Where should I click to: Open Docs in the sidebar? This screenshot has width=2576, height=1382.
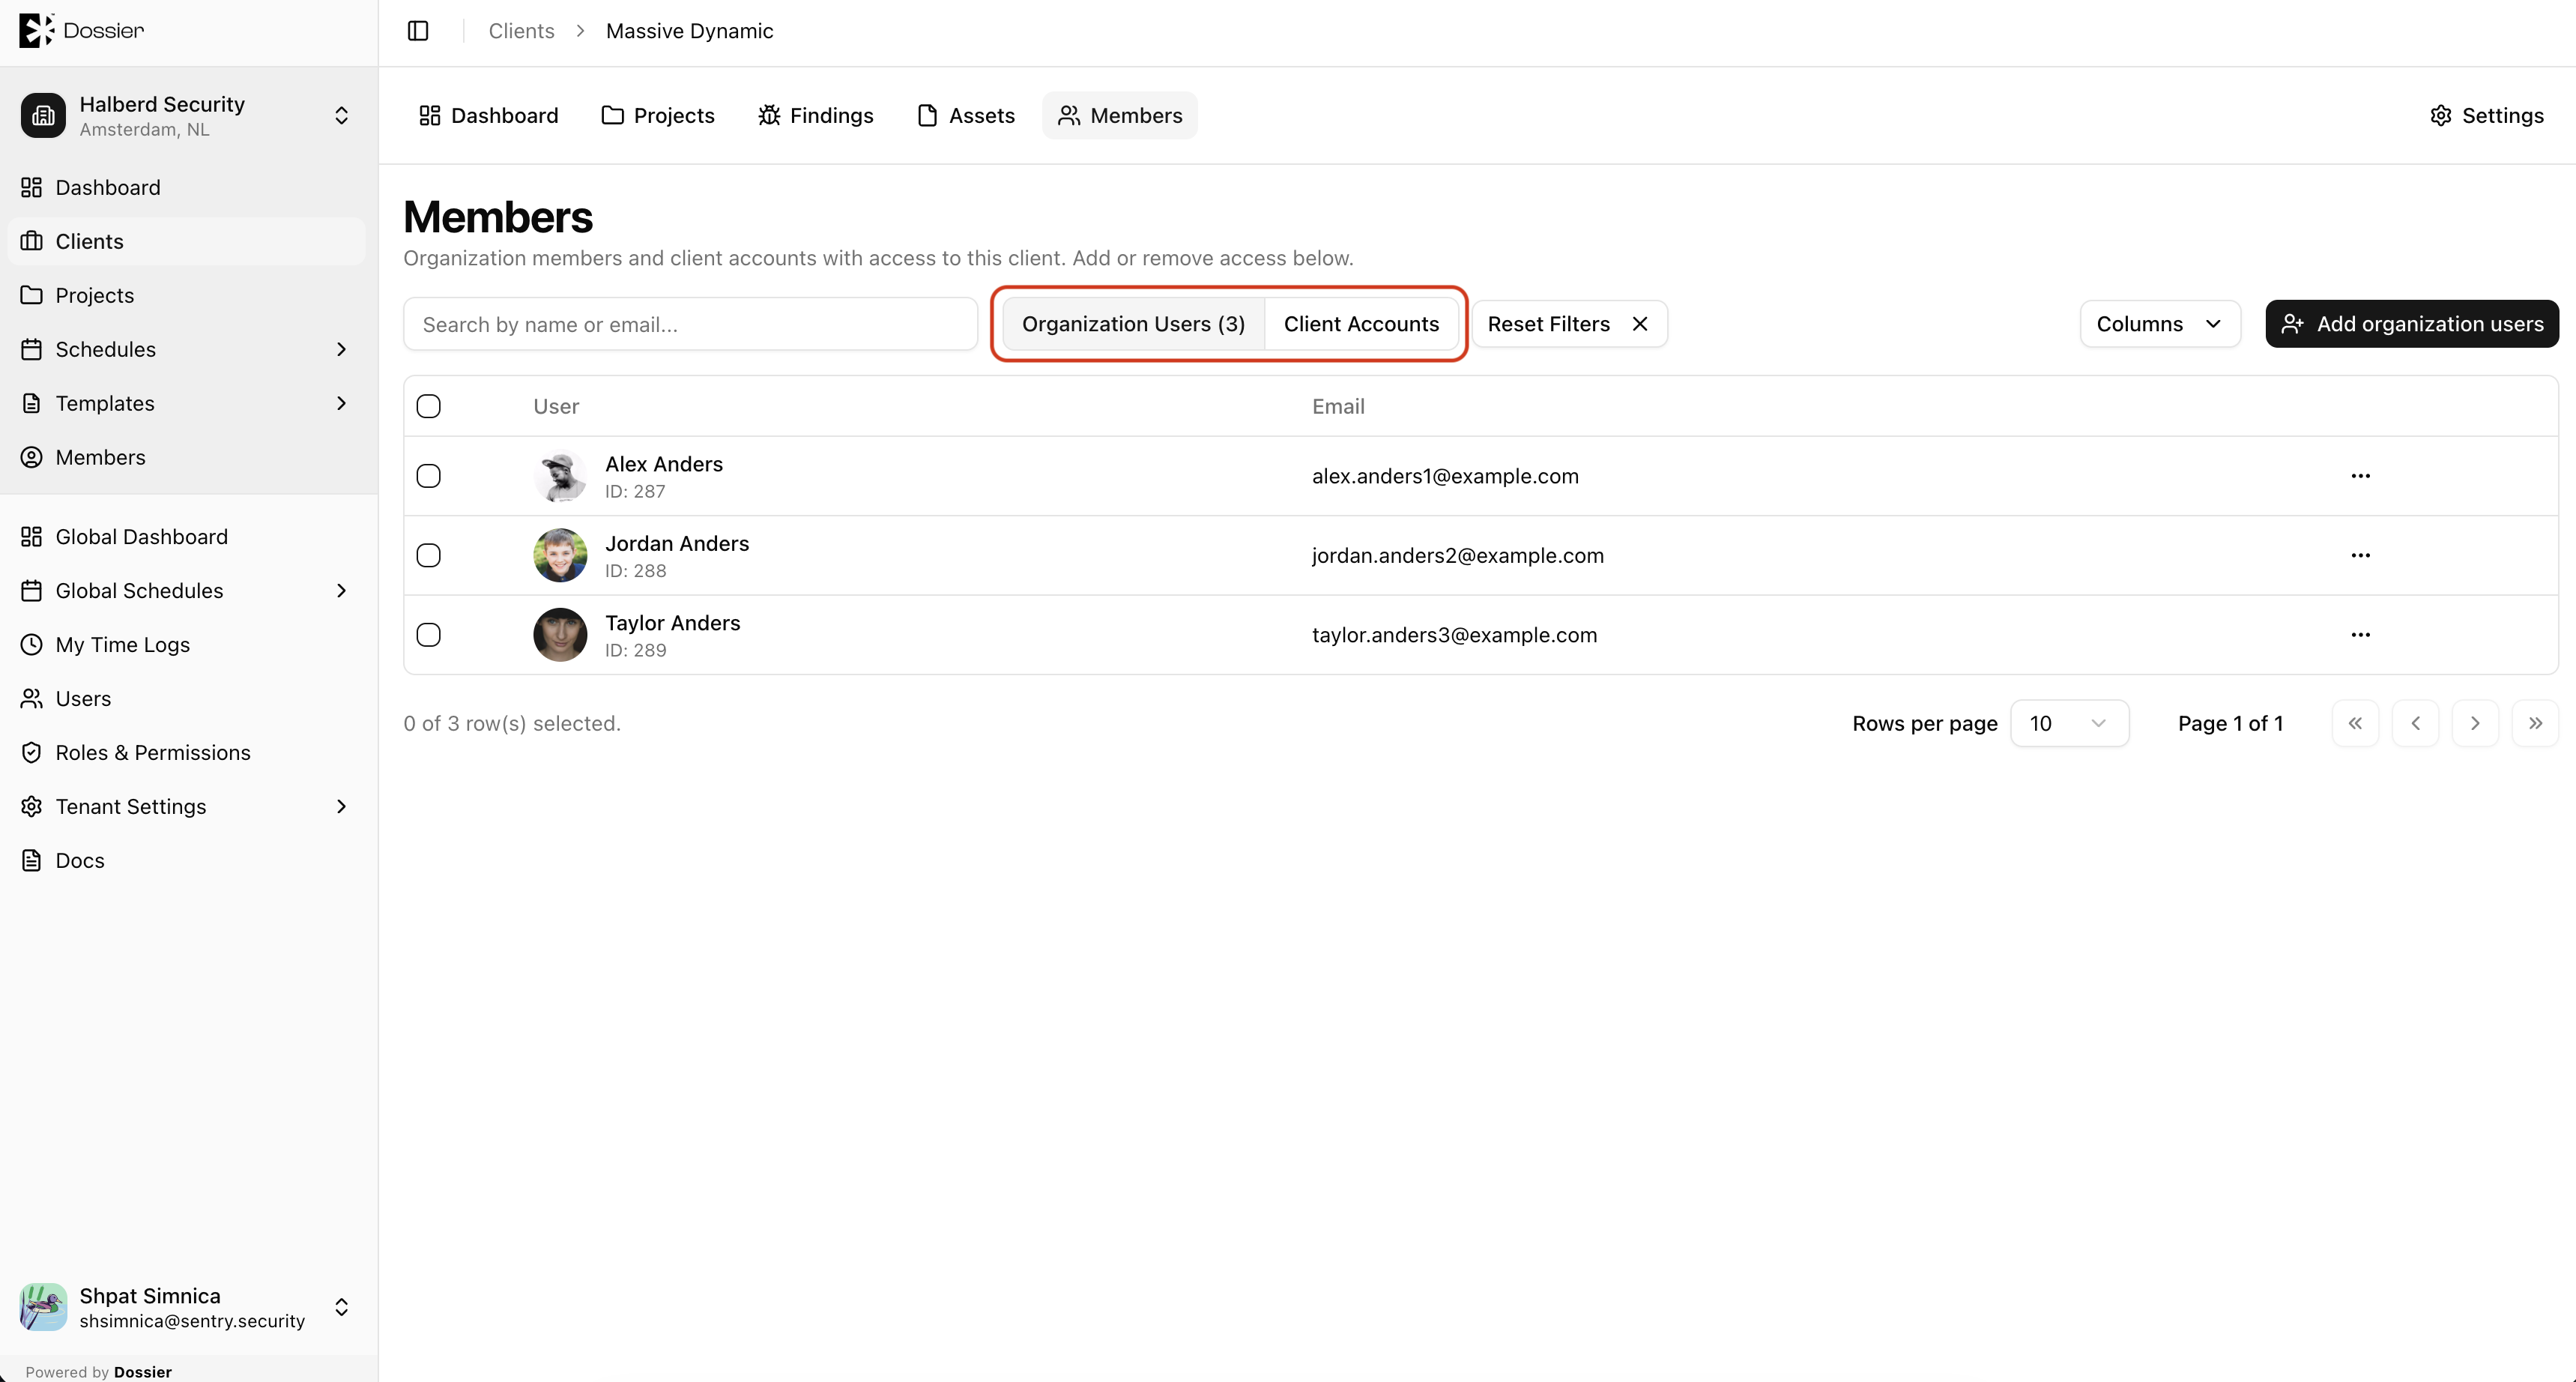tap(186, 861)
